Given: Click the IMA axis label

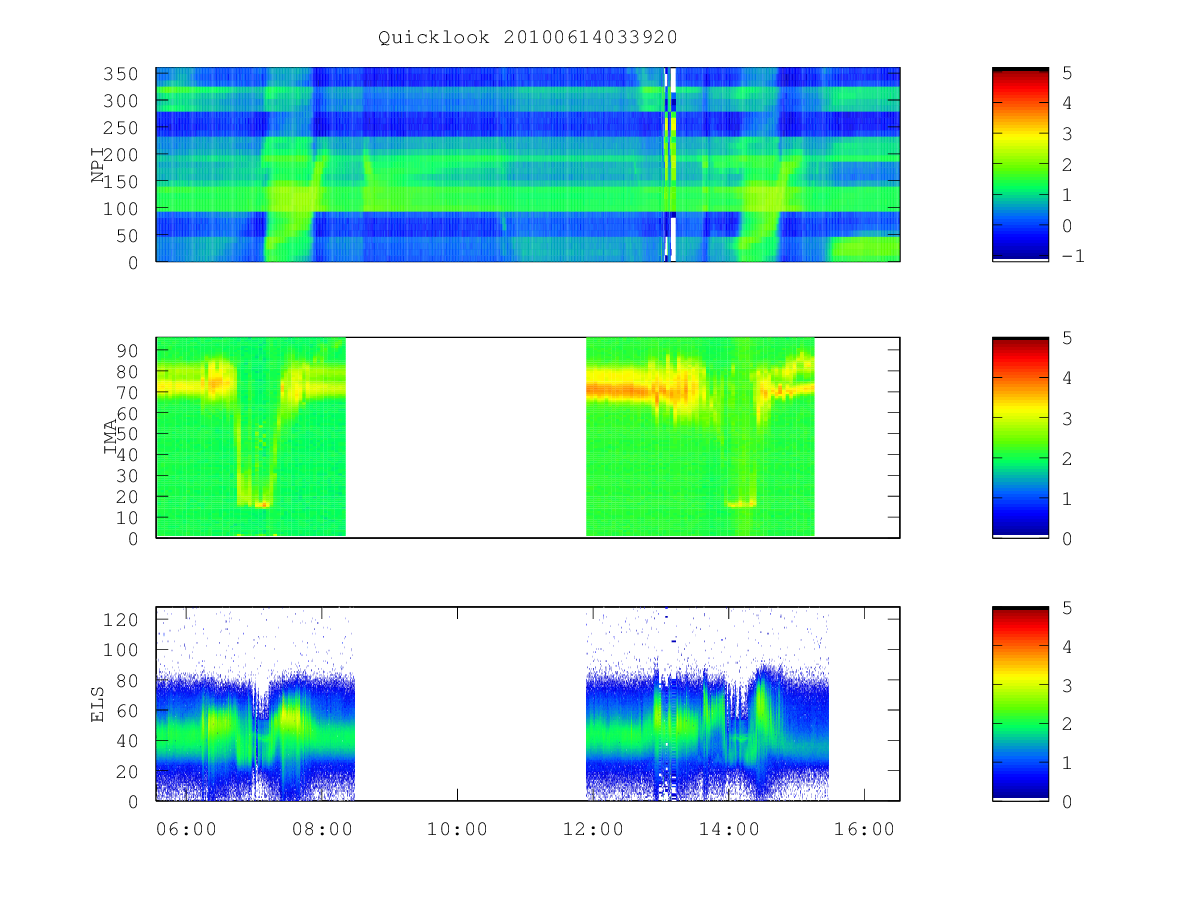Looking at the screenshot, I should (111, 438).
